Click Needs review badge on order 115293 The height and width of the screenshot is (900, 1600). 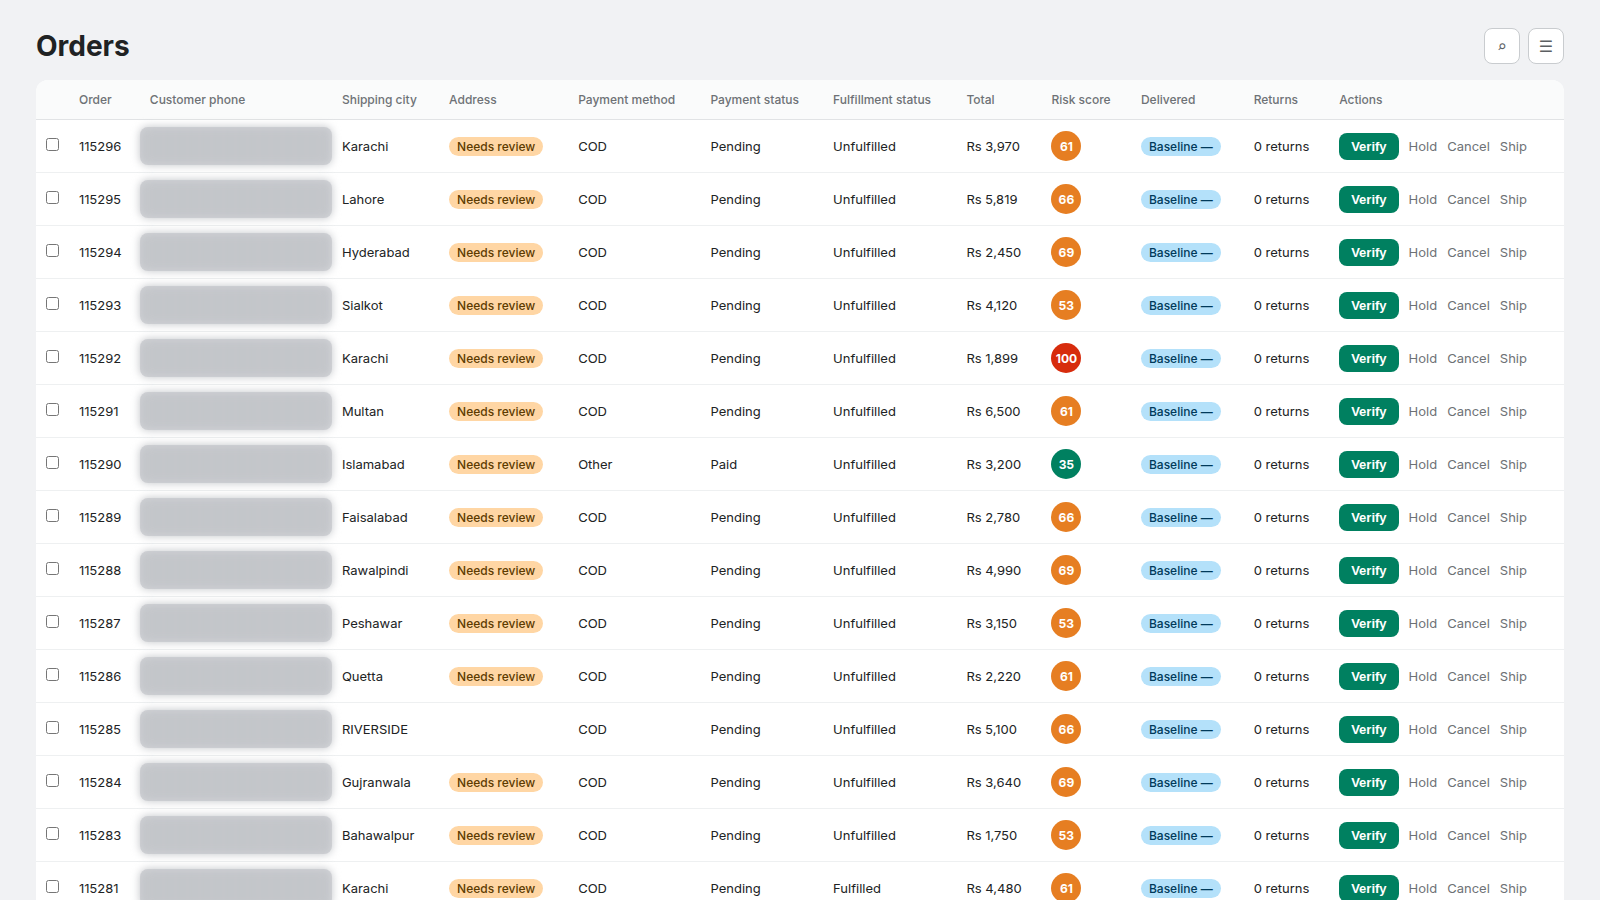tap(496, 306)
